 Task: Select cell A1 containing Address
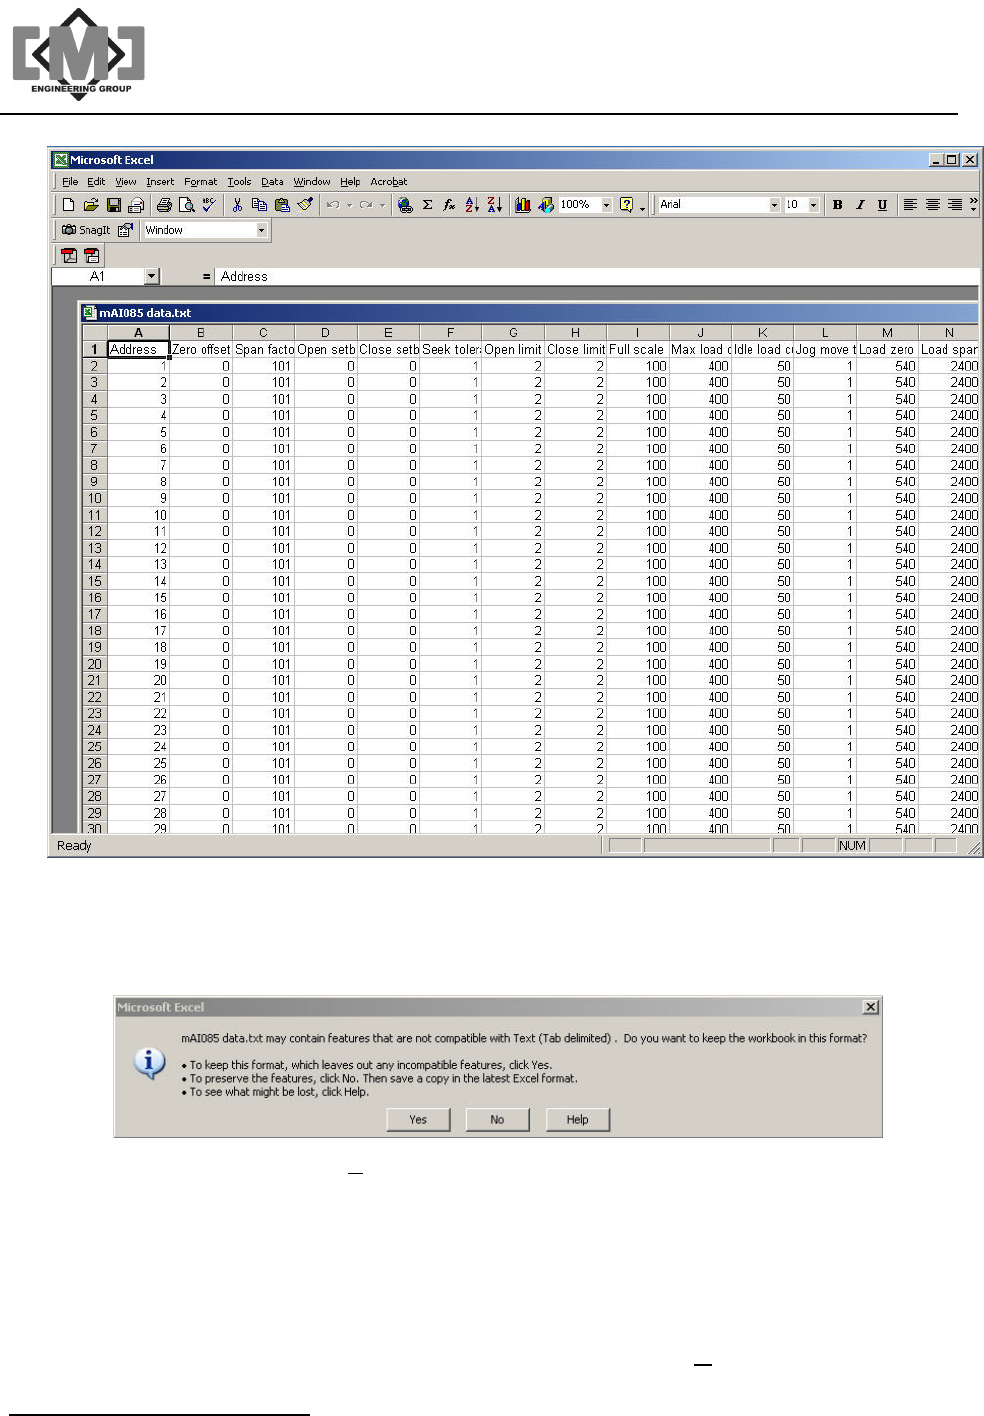138,349
